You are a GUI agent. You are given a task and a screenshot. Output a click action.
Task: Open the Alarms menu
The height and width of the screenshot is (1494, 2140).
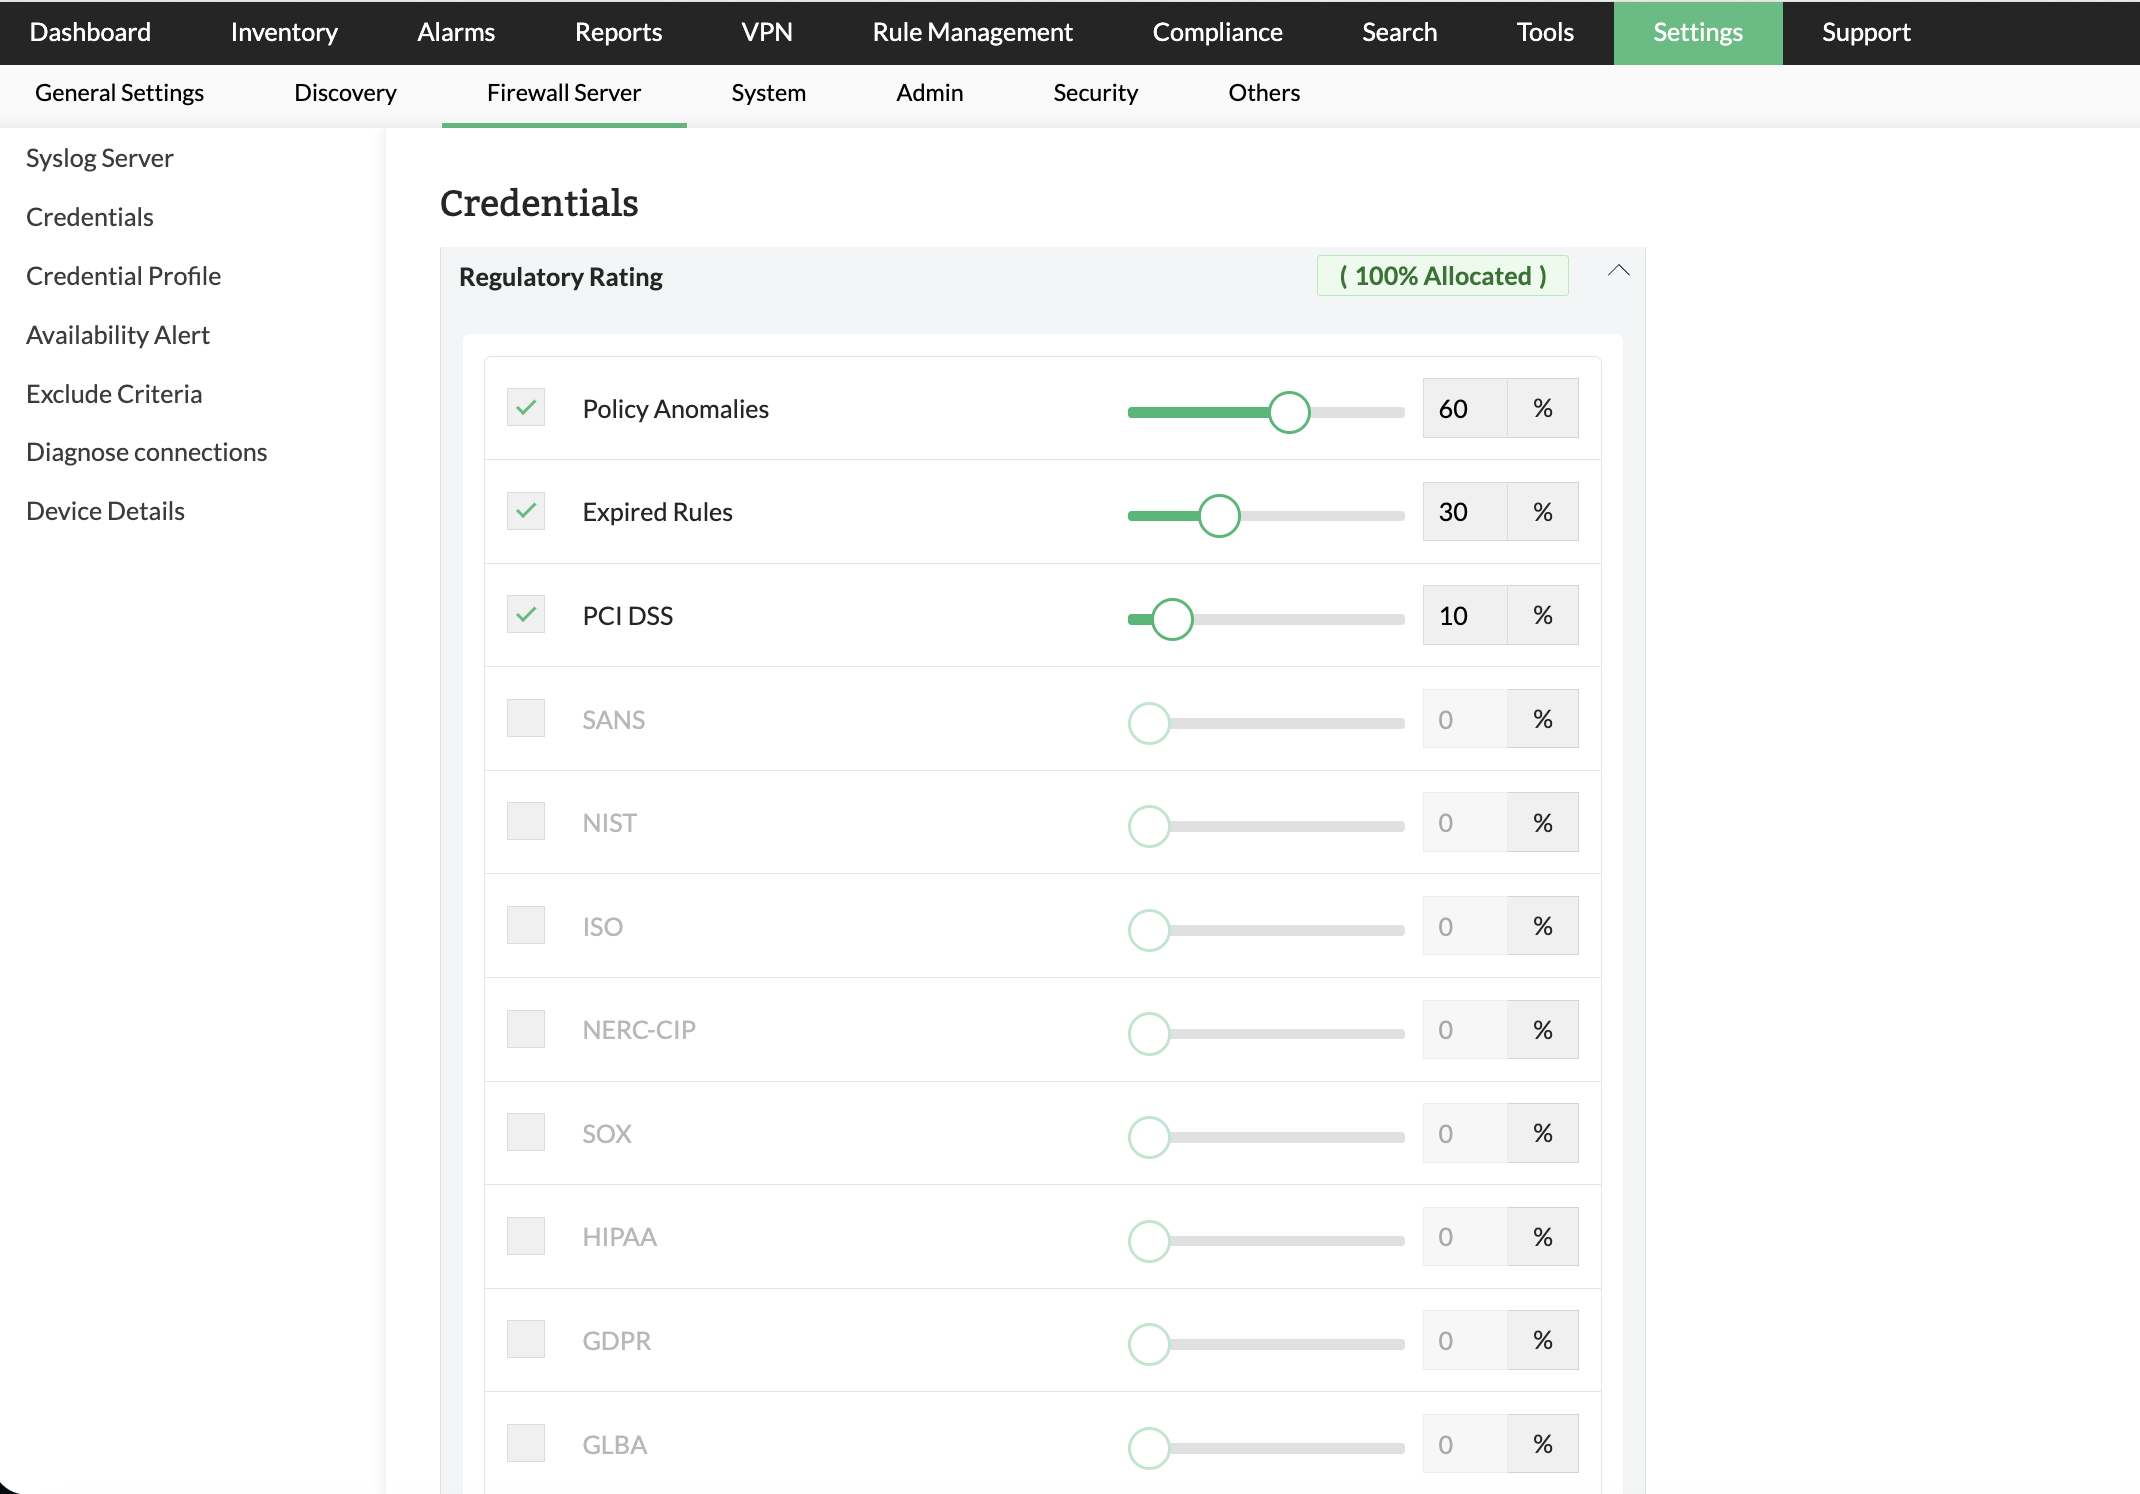point(456,32)
